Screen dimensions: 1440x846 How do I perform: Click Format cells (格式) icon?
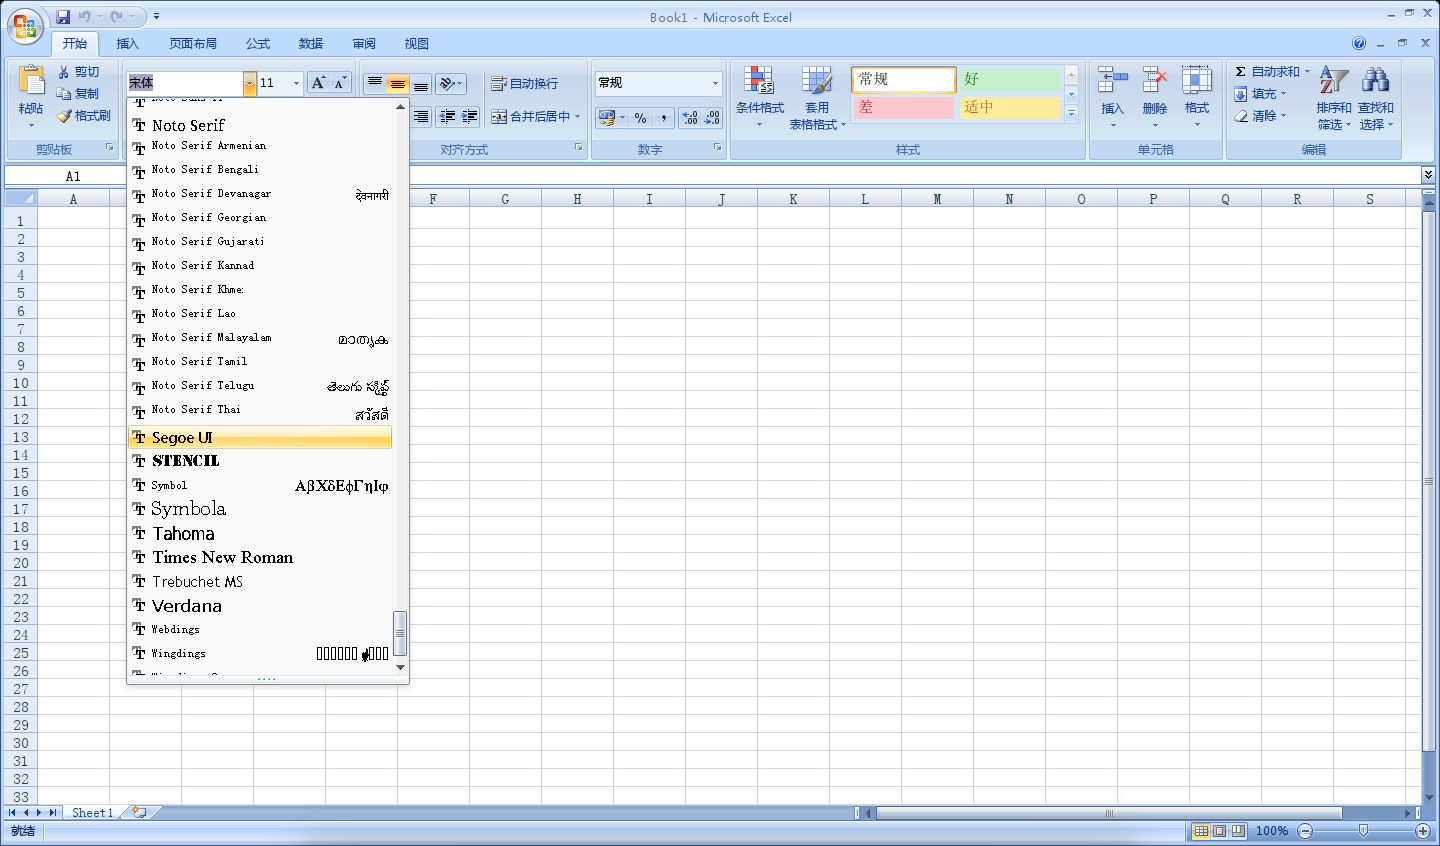tap(1196, 80)
